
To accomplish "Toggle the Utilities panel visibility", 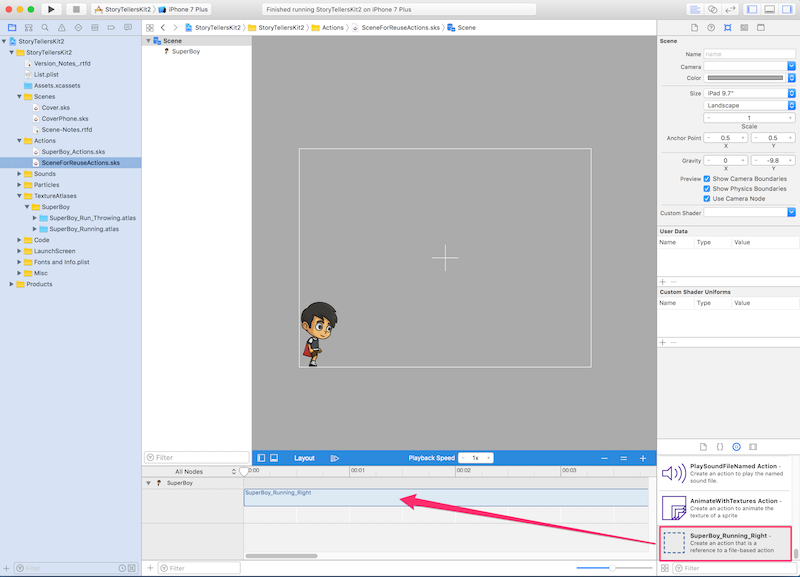I will [x=787, y=9].
